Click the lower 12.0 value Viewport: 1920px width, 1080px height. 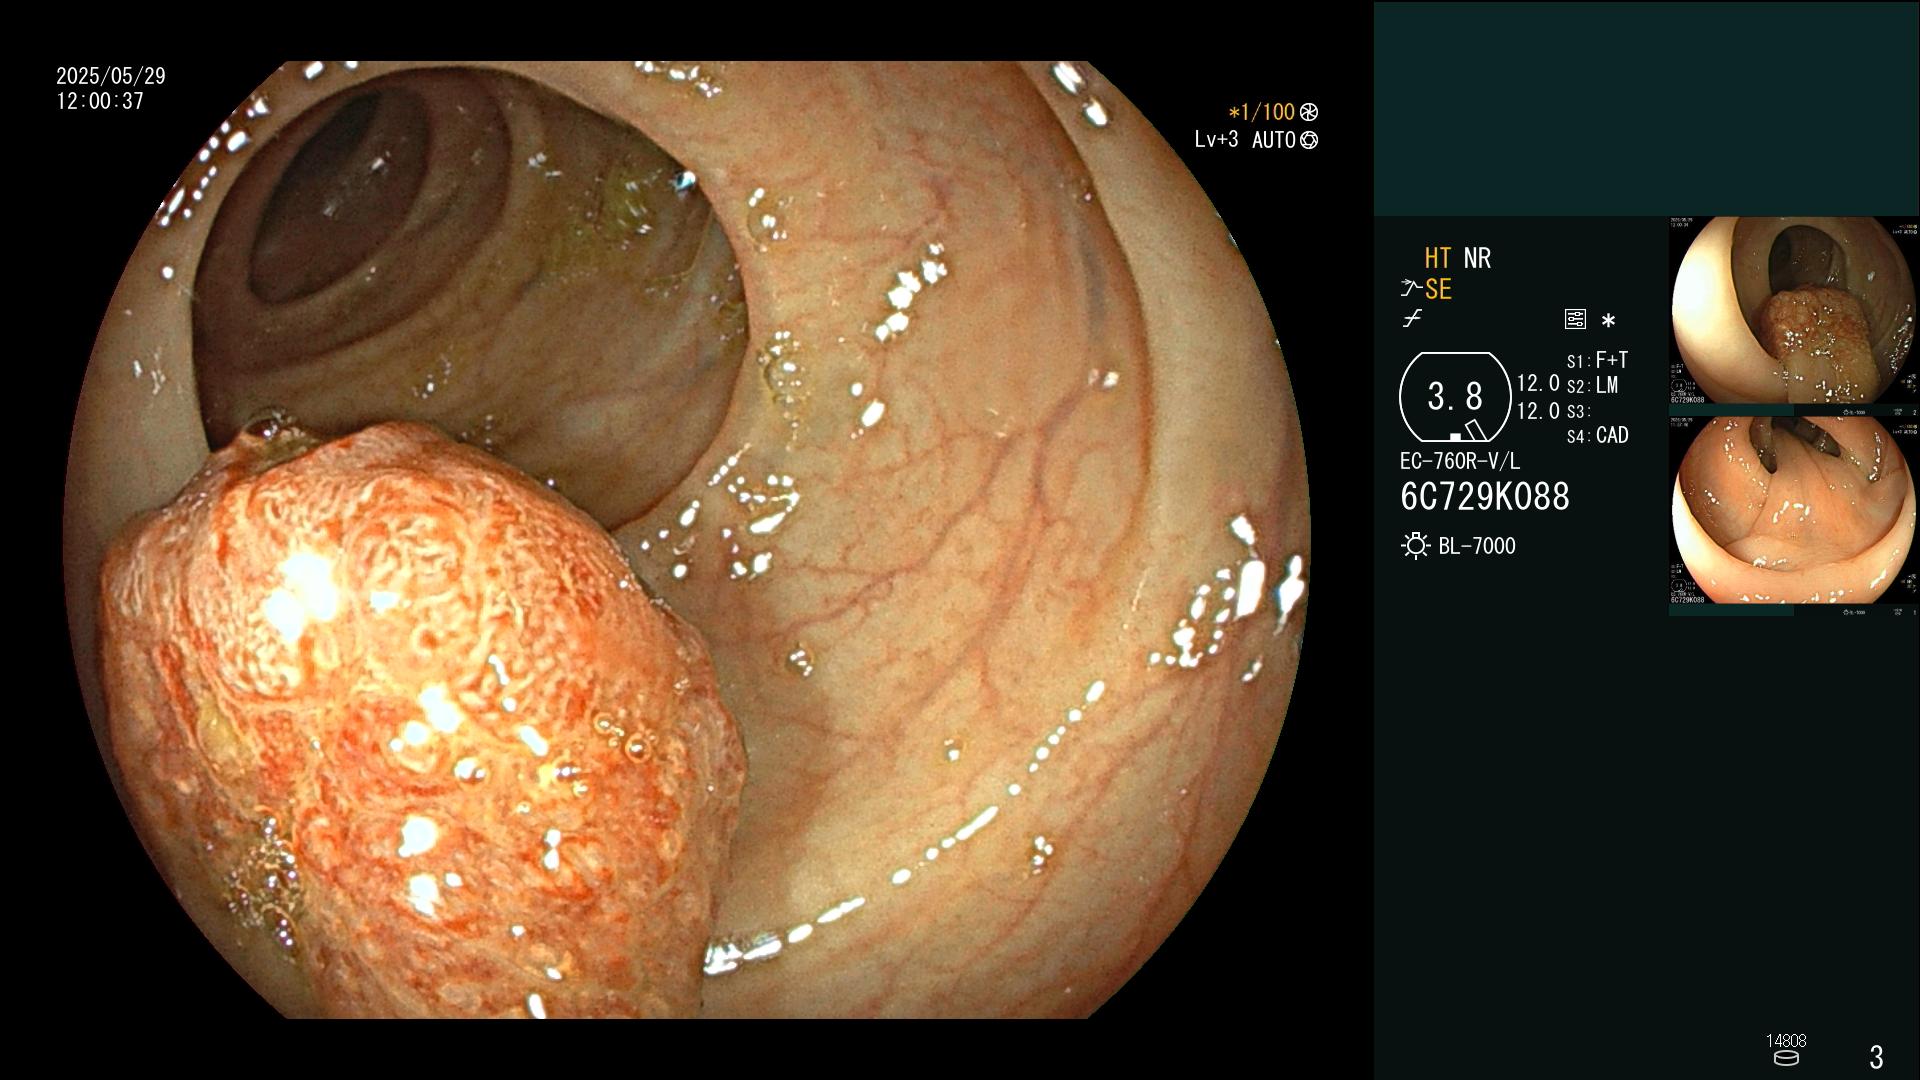pyautogui.click(x=1538, y=411)
